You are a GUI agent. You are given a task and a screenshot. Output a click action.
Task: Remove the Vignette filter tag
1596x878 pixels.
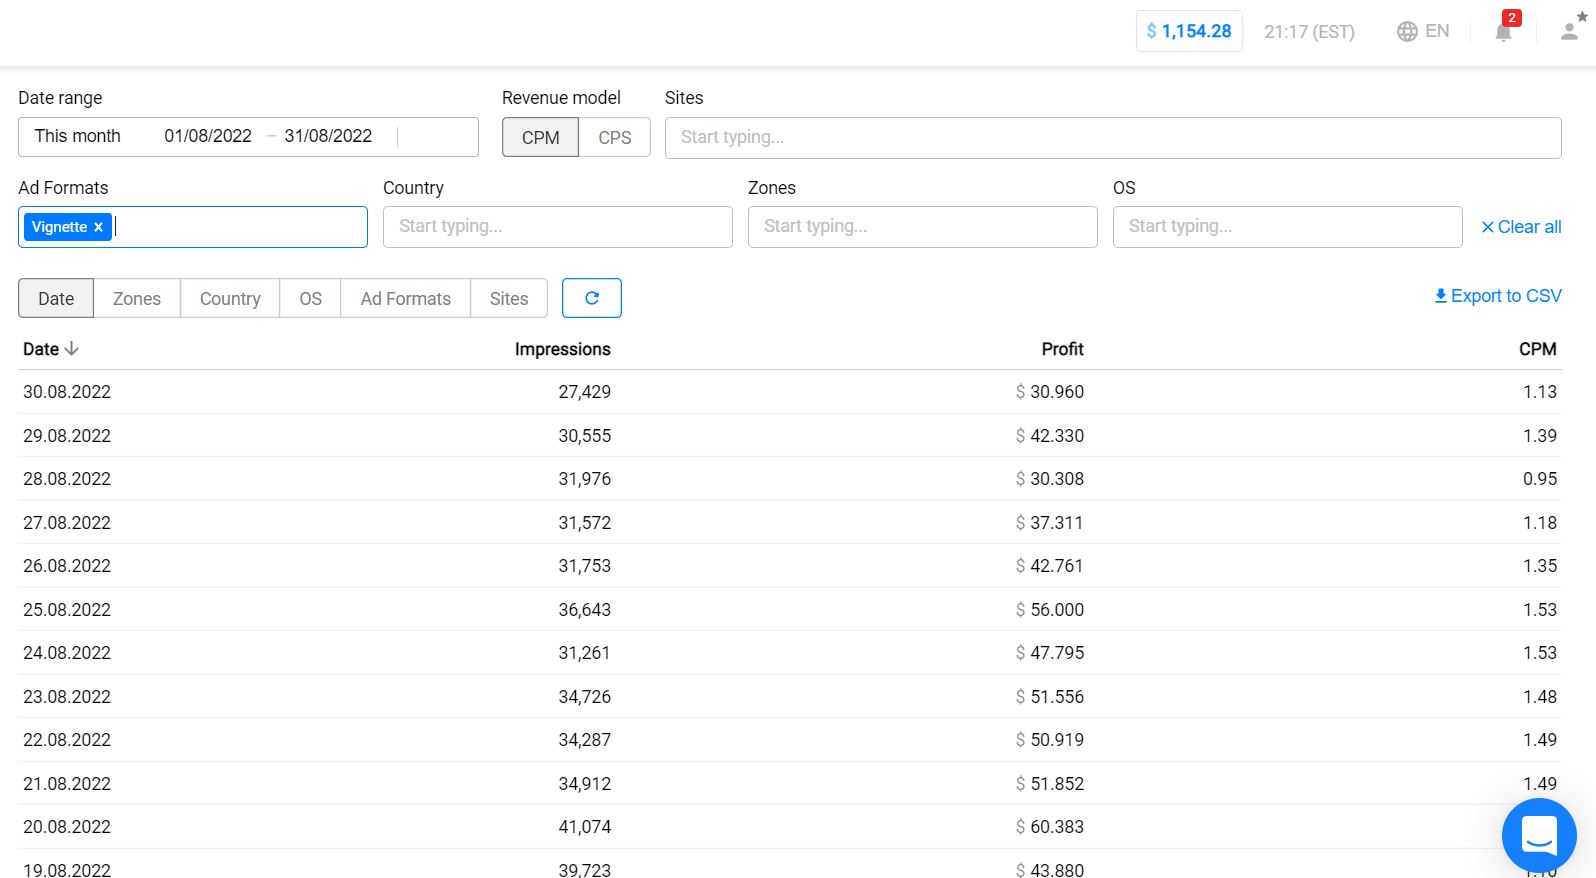tap(98, 228)
